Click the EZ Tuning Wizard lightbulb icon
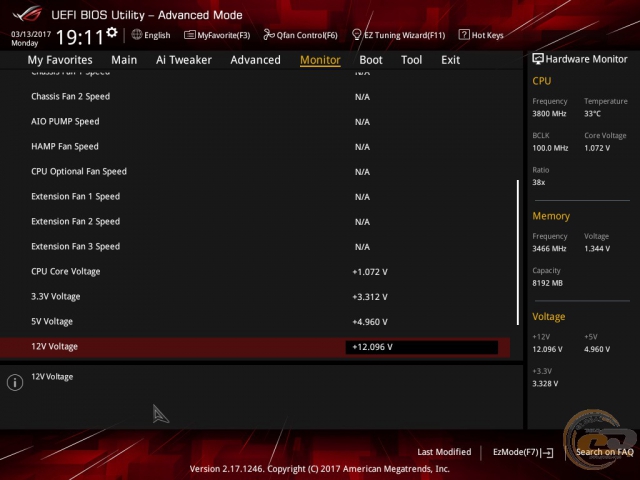This screenshot has width=640, height=480. (356, 35)
